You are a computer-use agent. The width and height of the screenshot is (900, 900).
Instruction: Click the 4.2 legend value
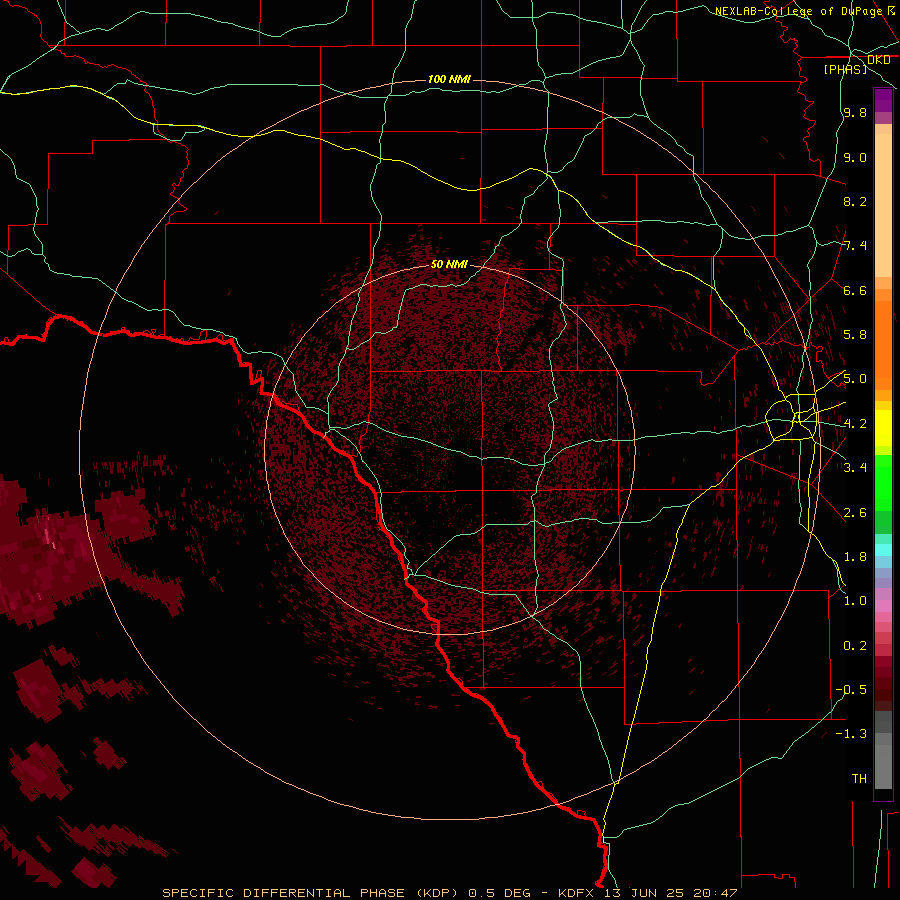click(855, 424)
